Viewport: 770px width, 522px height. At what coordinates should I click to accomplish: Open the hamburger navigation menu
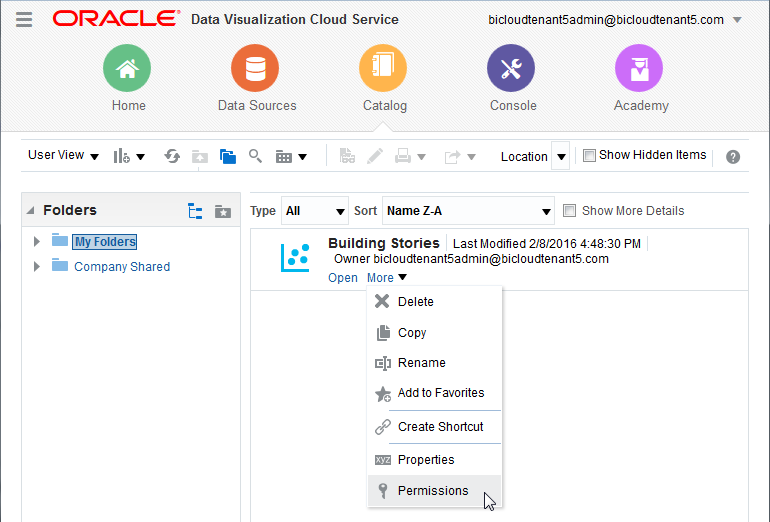(x=24, y=20)
